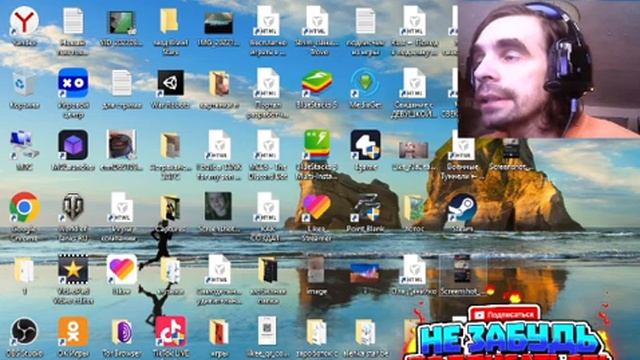Launch the Google Chrome shortcut

pos(24,207)
